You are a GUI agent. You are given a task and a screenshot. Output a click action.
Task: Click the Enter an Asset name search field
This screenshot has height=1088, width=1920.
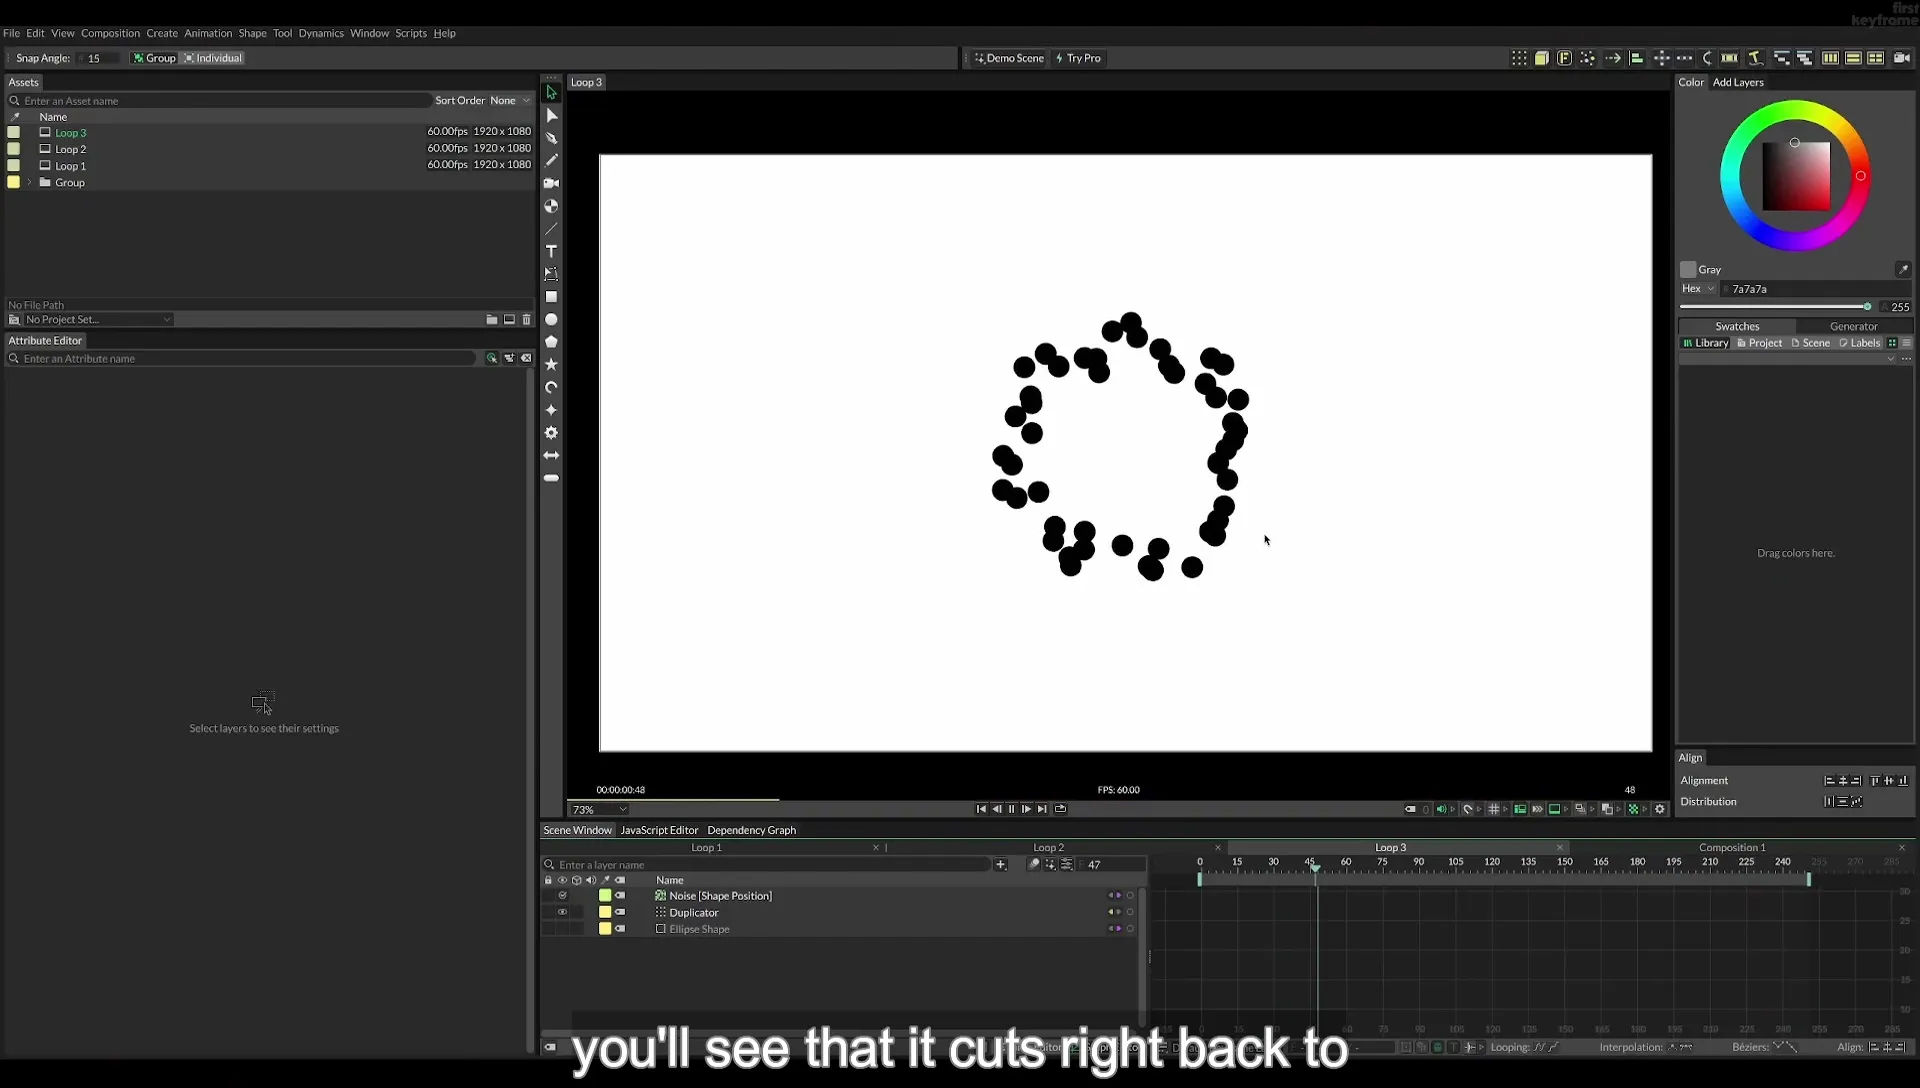point(220,100)
